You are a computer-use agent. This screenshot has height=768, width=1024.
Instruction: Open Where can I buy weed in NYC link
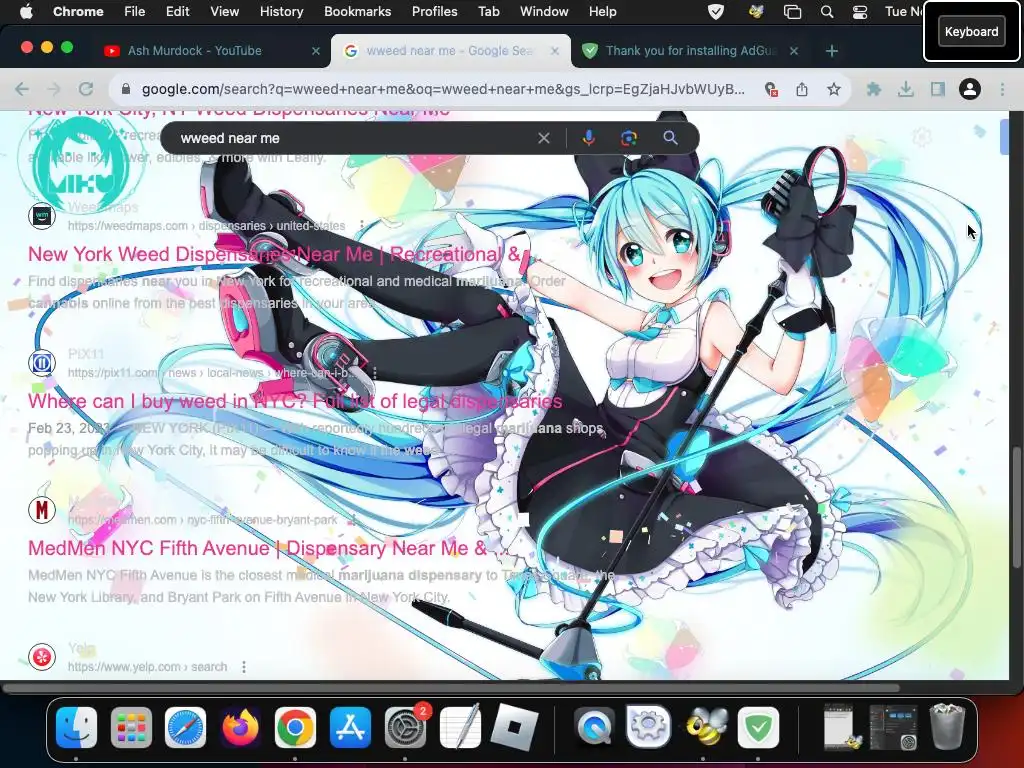[x=295, y=401]
